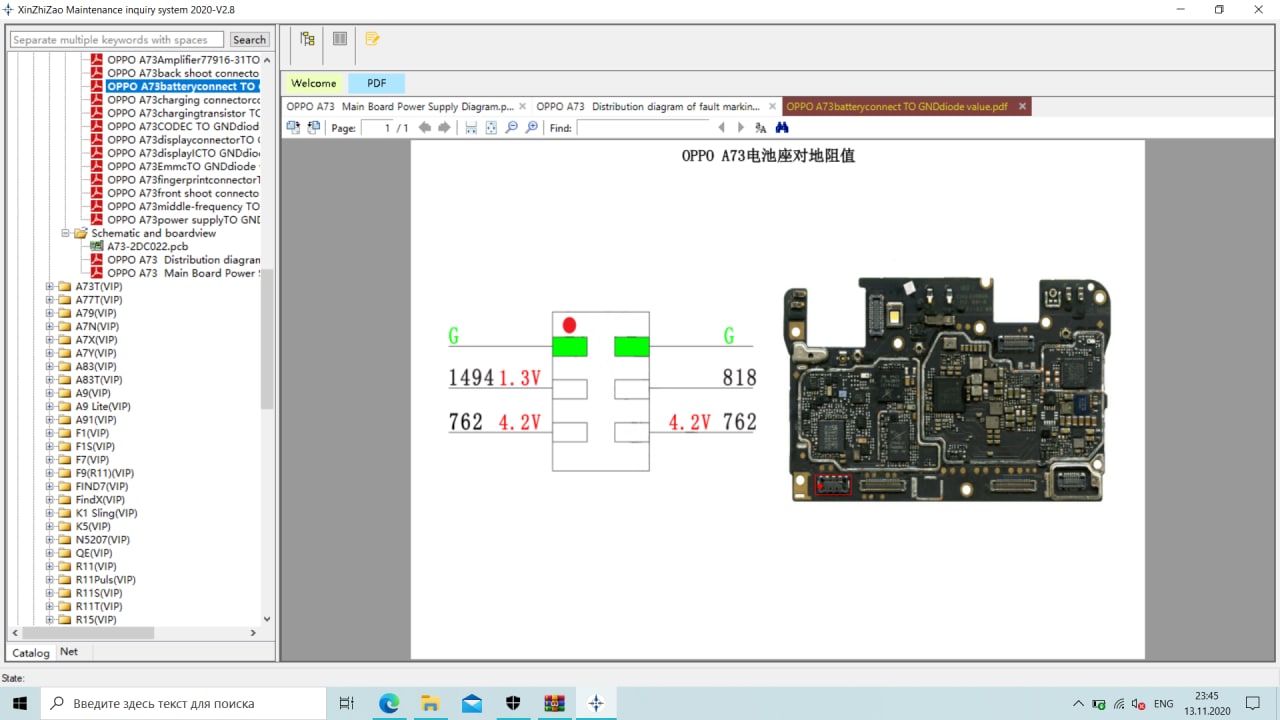Open OPPO A73power supplyTO GND document
1280x720 pixels.
tap(183, 220)
